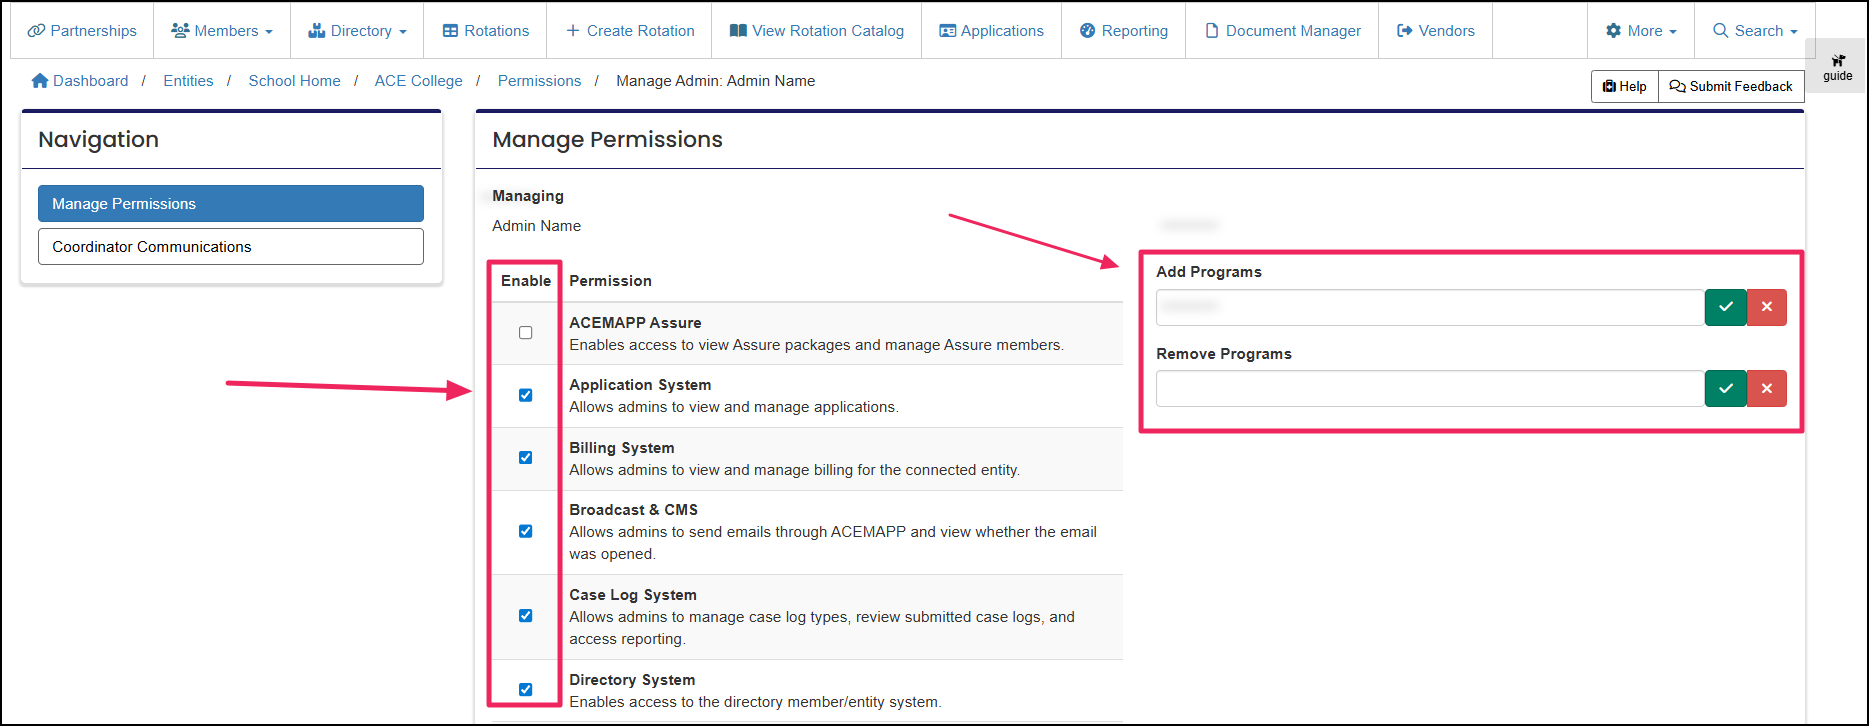Uncheck the Billing System permission
This screenshot has width=1869, height=726.
(525, 458)
